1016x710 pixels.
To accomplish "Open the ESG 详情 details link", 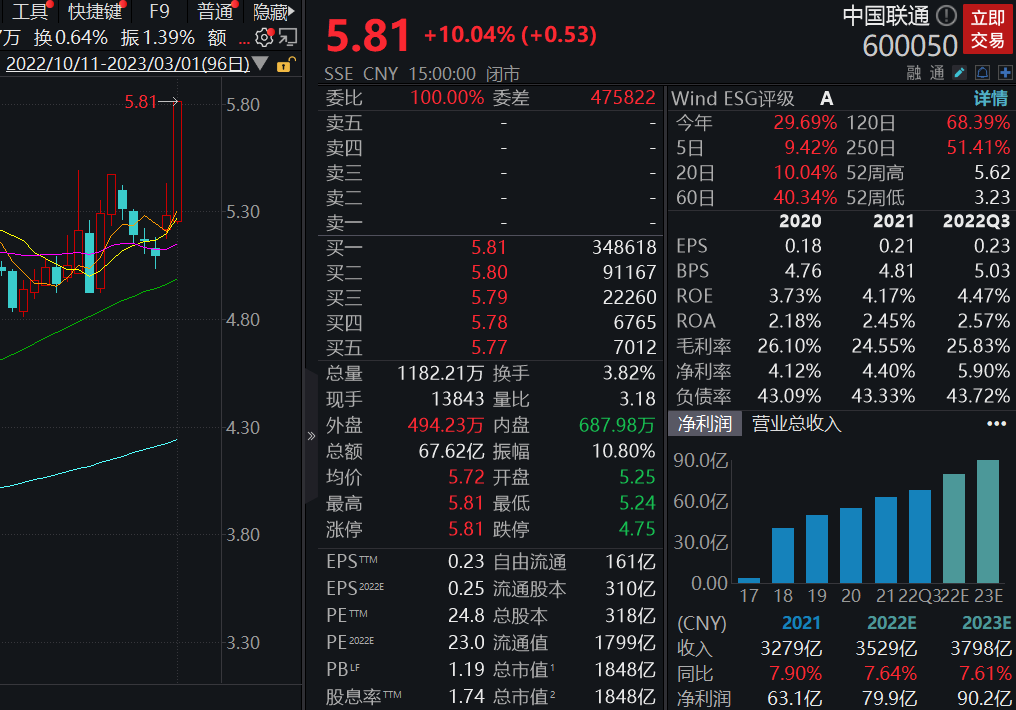I will click(991, 98).
